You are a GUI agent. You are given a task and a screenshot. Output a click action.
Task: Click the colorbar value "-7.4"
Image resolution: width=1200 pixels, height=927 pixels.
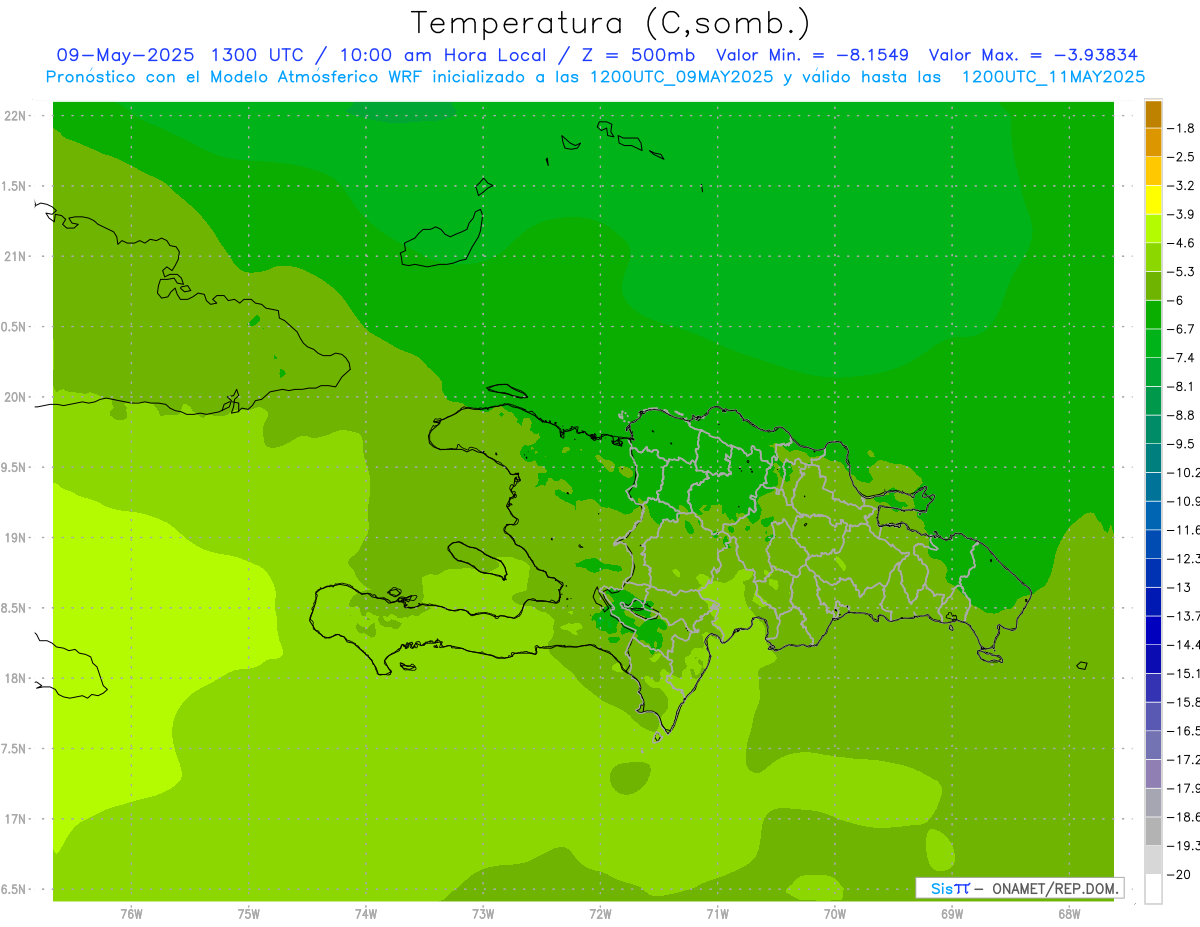click(x=1182, y=358)
